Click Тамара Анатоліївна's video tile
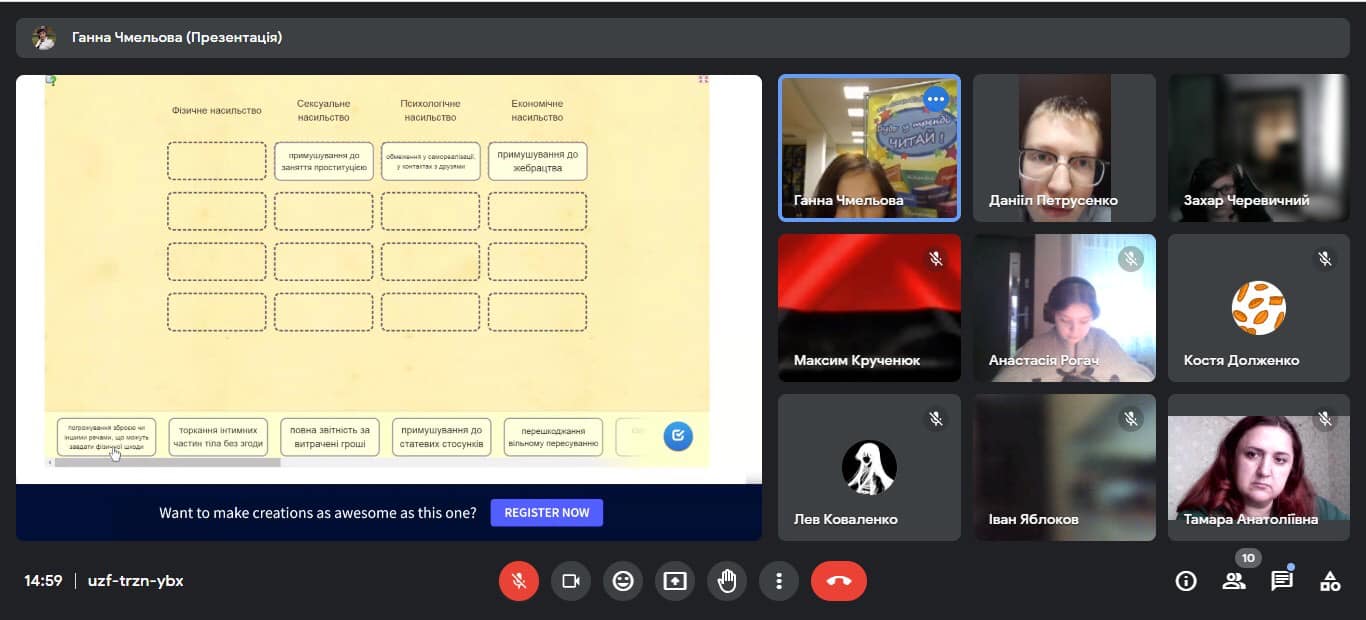The height and width of the screenshot is (620, 1366). pyautogui.click(x=1258, y=467)
